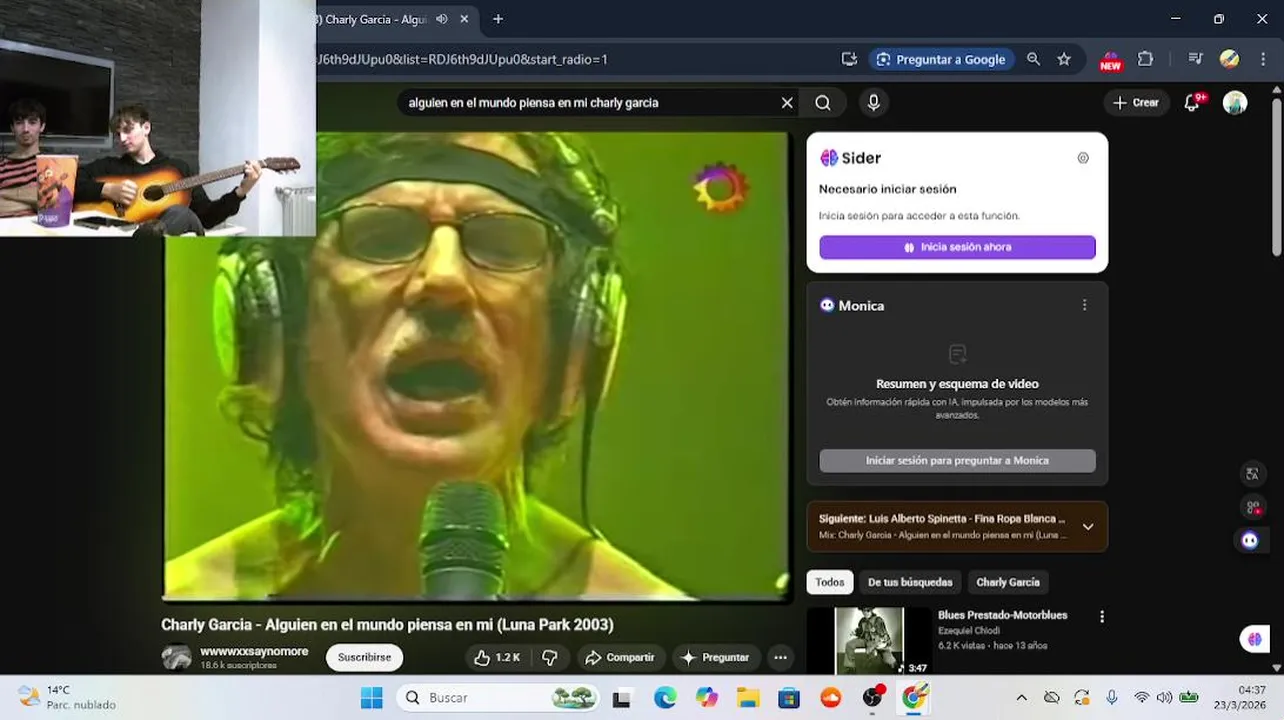The height and width of the screenshot is (720, 1284).
Task: Open Microsoft Store from taskbar
Action: coord(789,698)
